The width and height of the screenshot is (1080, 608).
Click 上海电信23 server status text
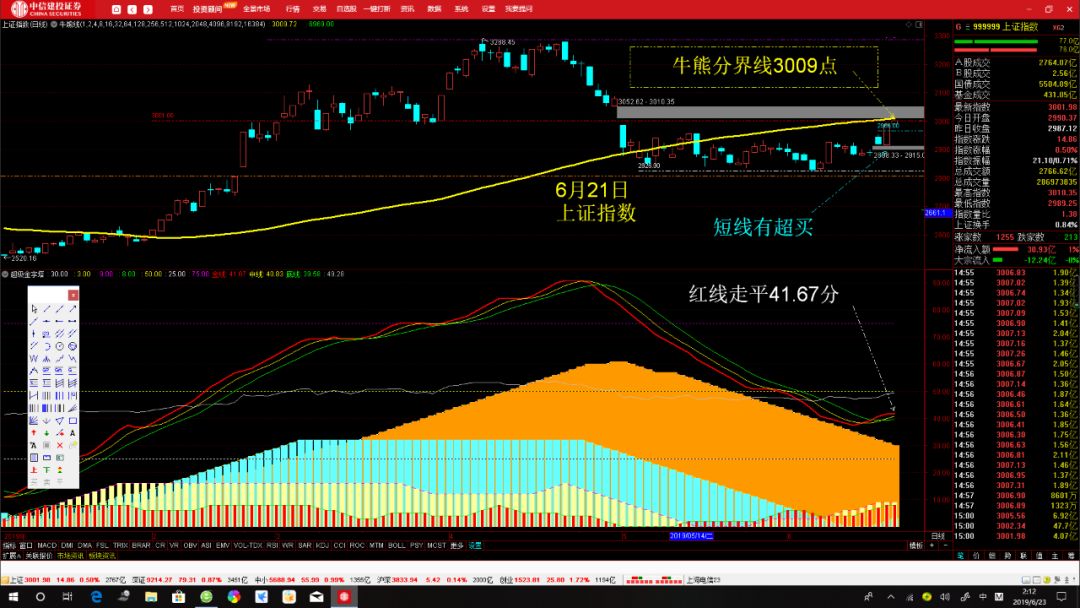(703, 580)
